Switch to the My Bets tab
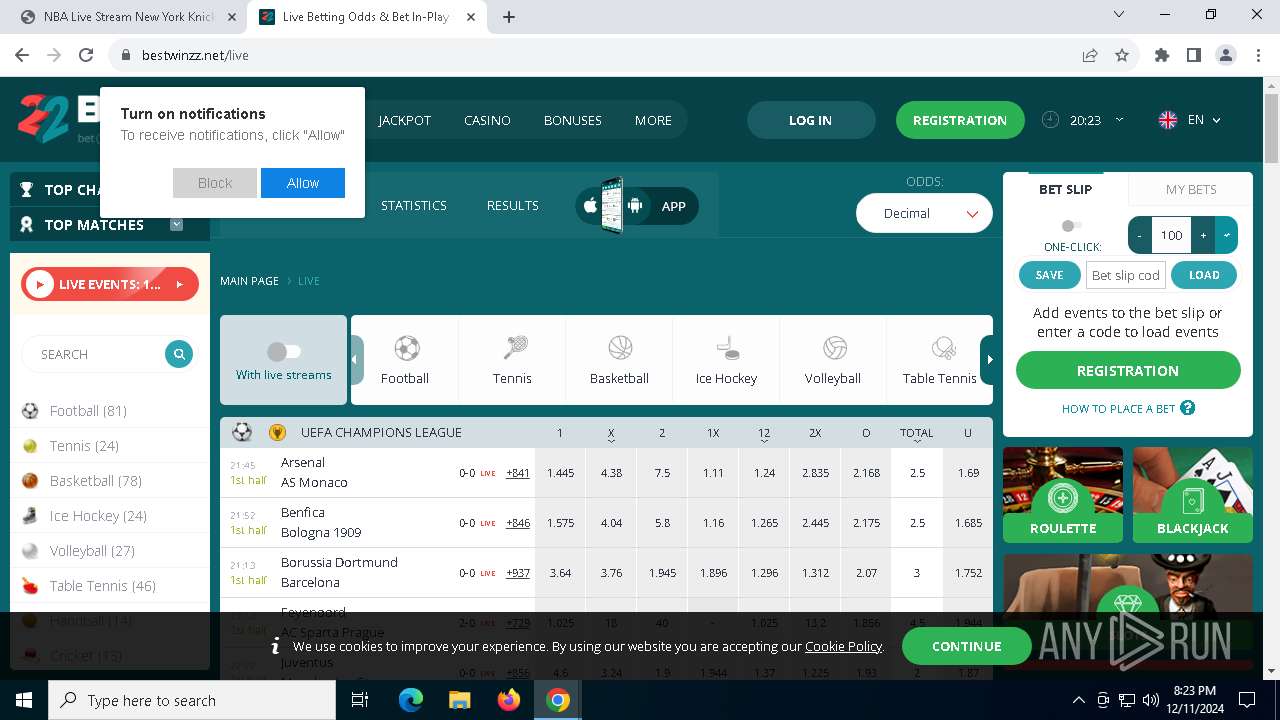 tap(1191, 189)
